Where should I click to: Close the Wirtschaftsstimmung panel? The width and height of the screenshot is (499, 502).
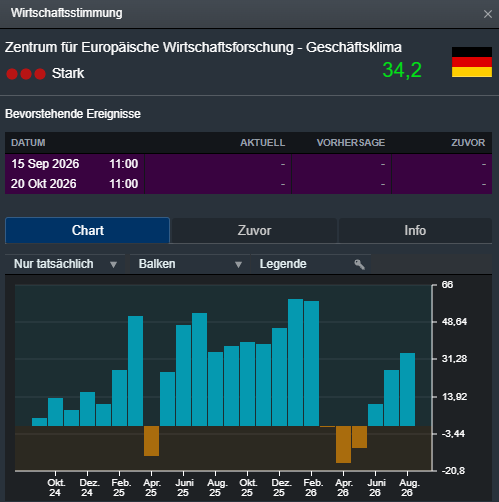(x=488, y=14)
